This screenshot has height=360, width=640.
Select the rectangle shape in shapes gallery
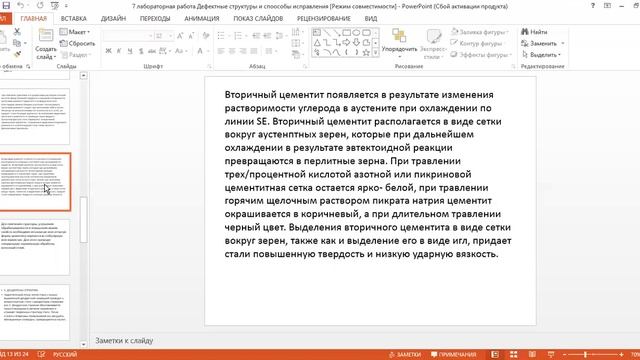[347, 33]
